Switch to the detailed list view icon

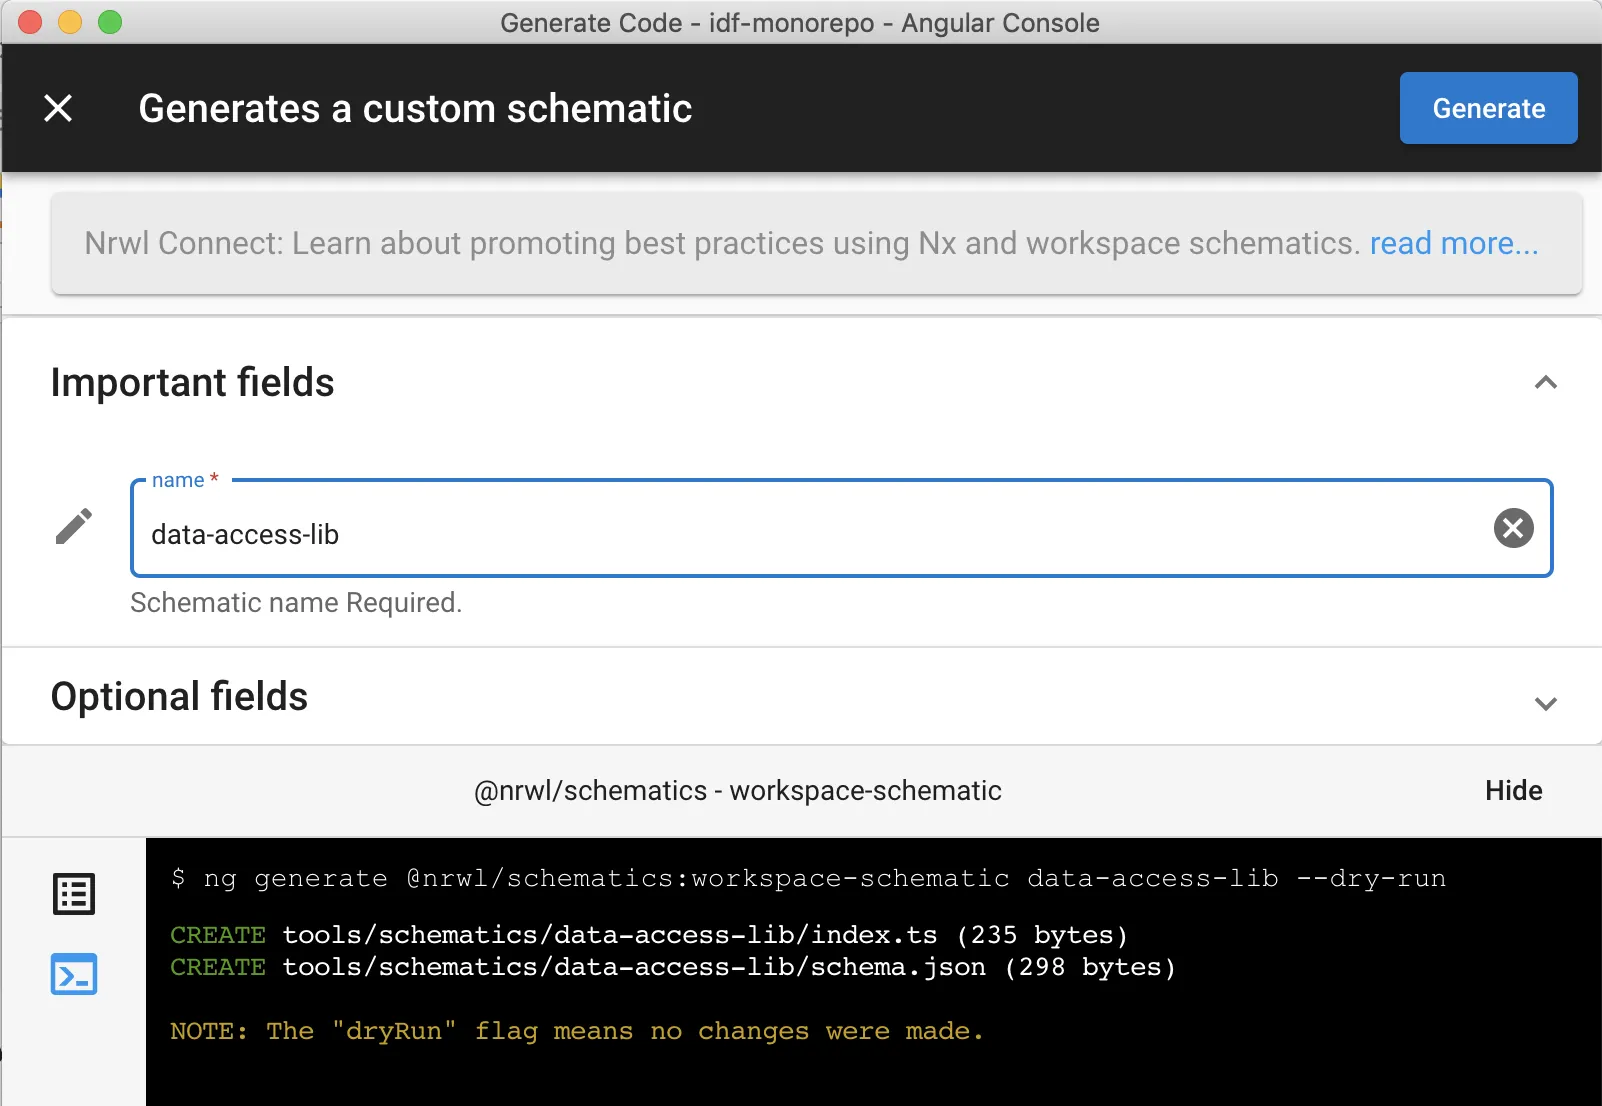pyautogui.click(x=74, y=894)
